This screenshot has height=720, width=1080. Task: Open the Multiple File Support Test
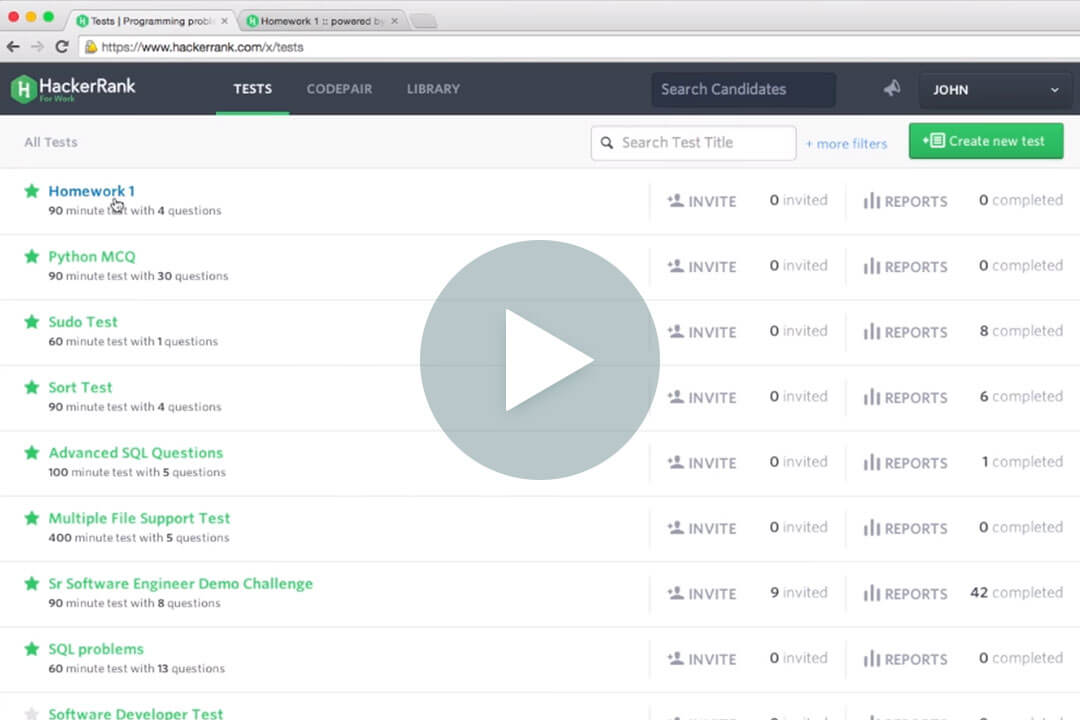click(139, 518)
